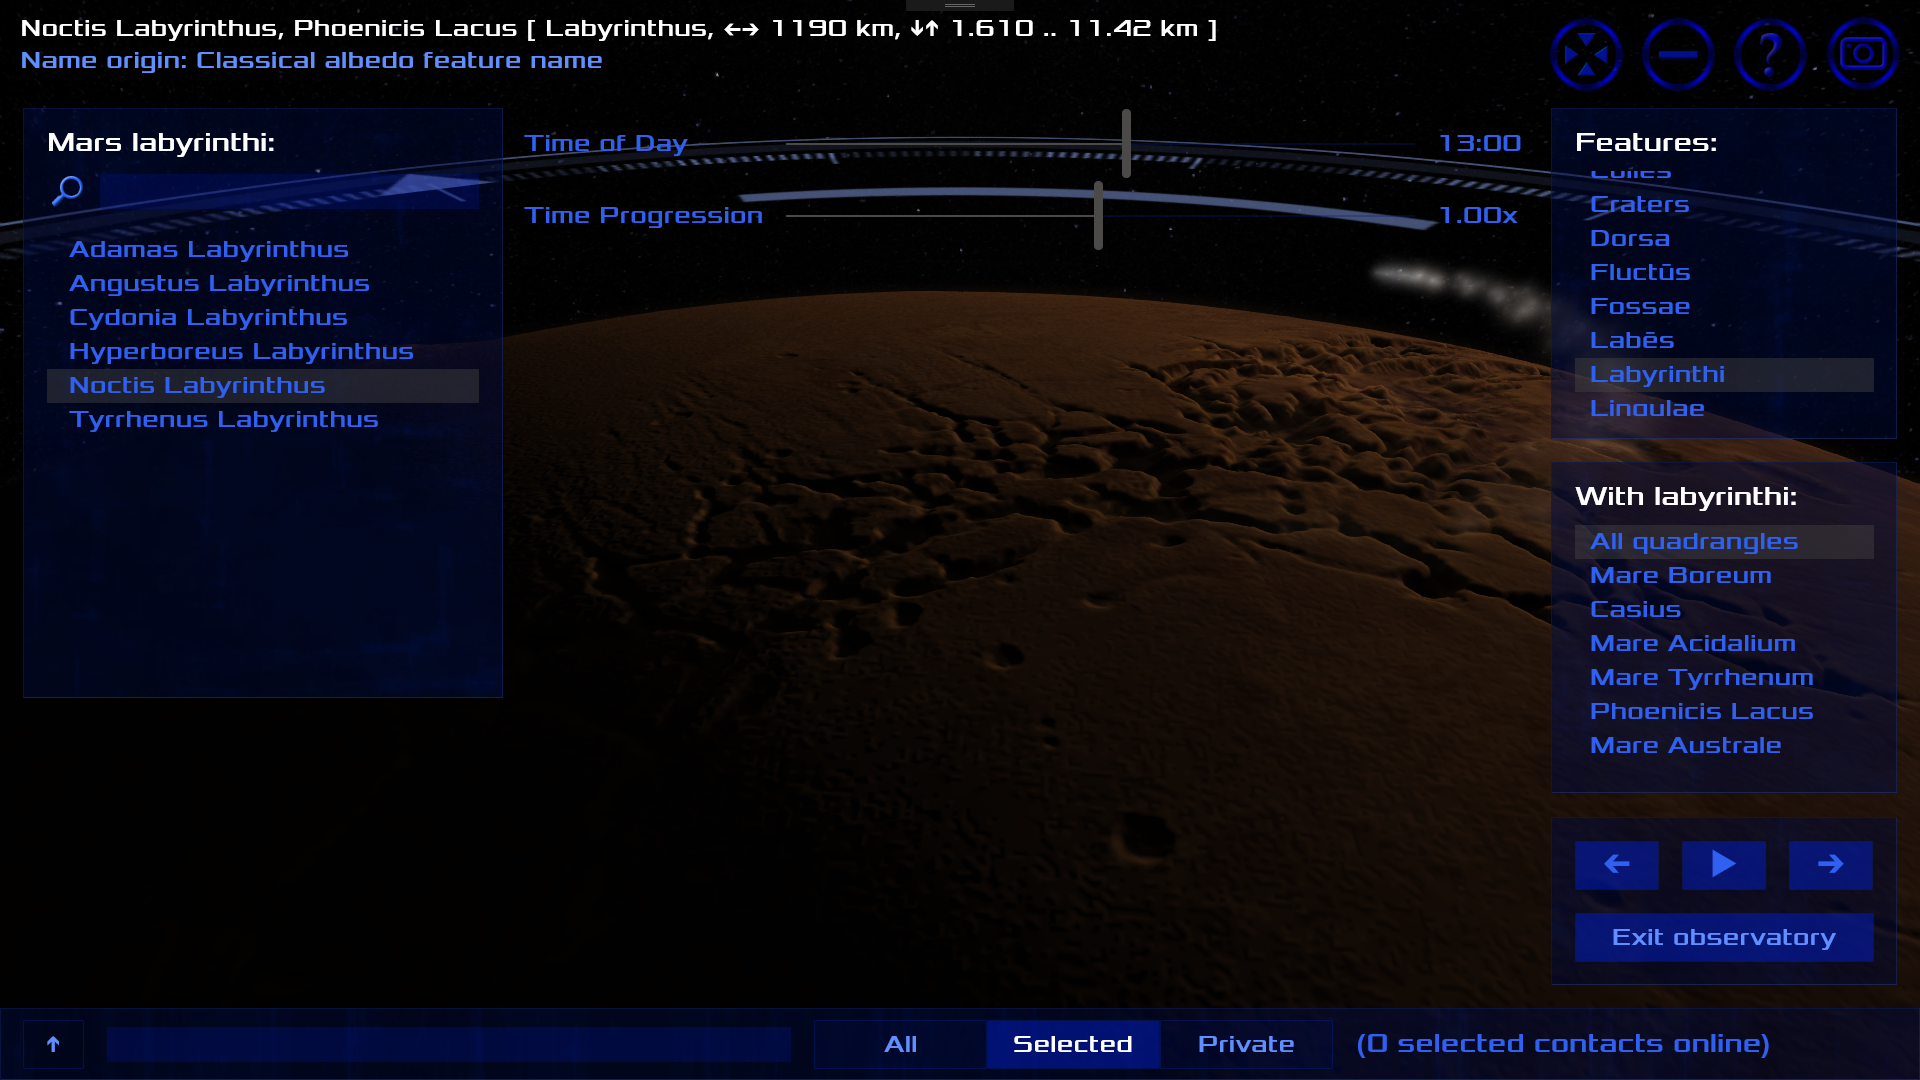Filter by Mare Tyrrhenum quadrangle
Viewport: 1920px width, 1080px height.
[x=1724, y=678]
